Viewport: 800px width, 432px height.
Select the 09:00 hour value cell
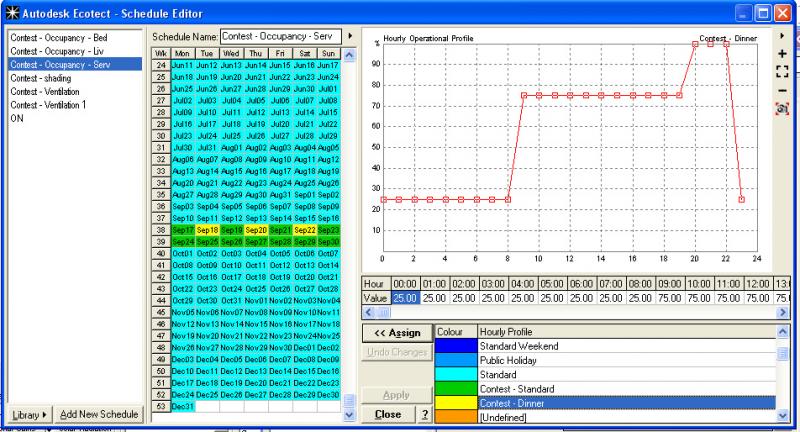[x=669, y=298]
